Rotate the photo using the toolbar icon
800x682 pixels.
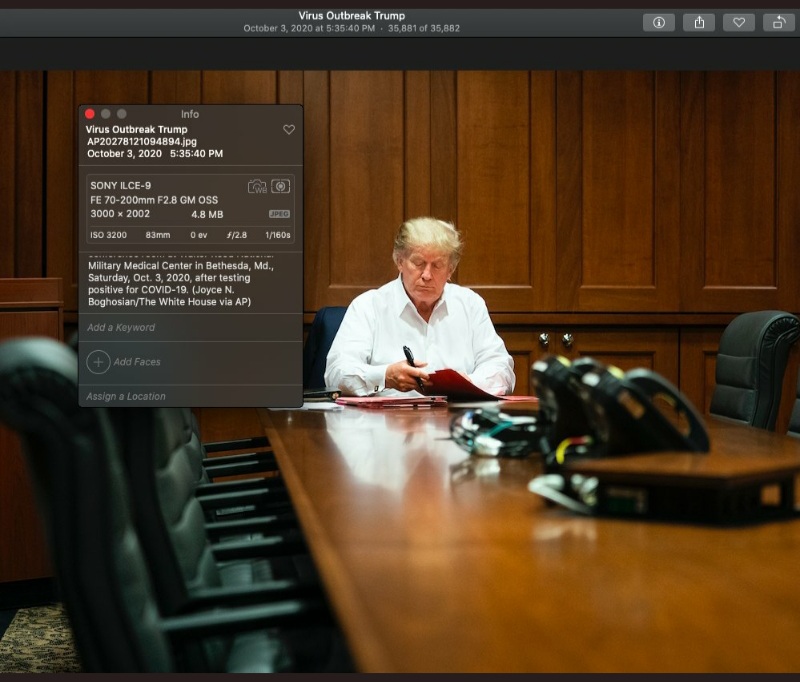click(x=779, y=22)
